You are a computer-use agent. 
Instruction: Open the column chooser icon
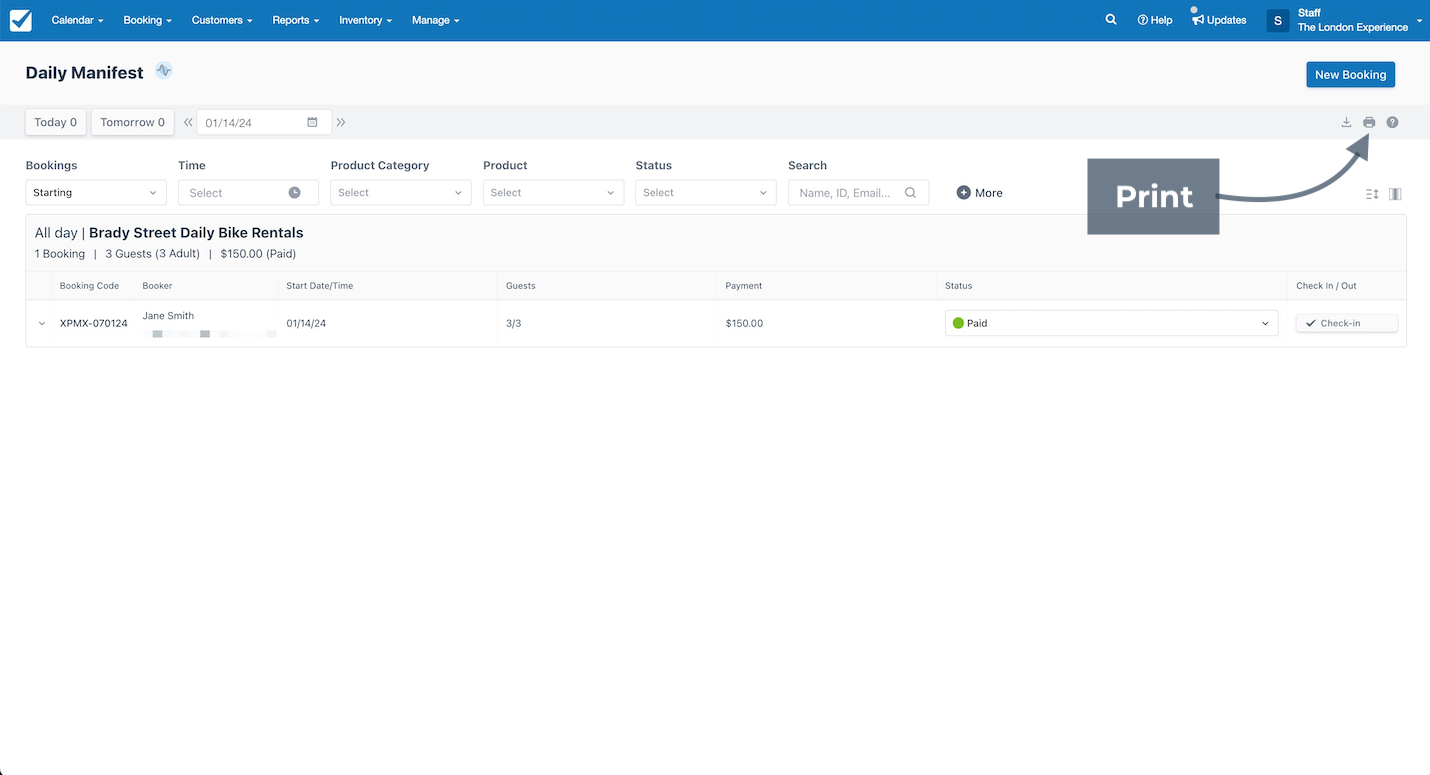point(1395,194)
